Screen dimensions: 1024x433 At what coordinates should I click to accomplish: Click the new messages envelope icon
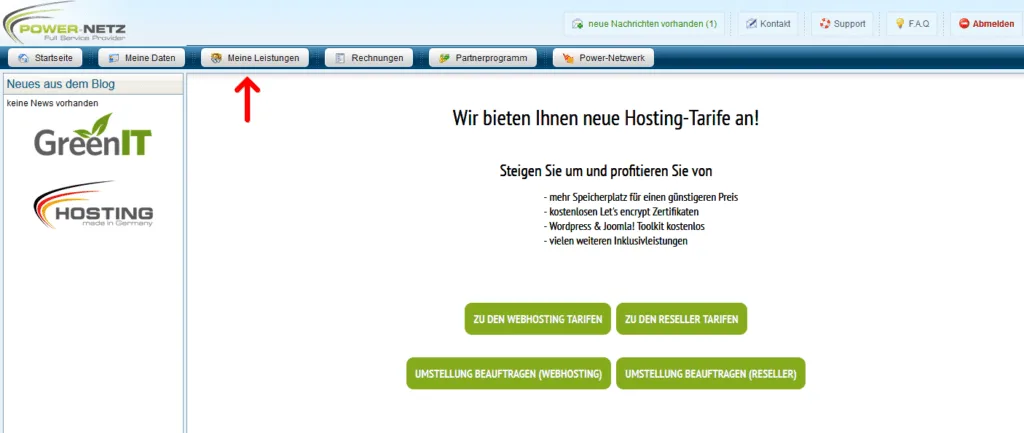tap(577, 24)
